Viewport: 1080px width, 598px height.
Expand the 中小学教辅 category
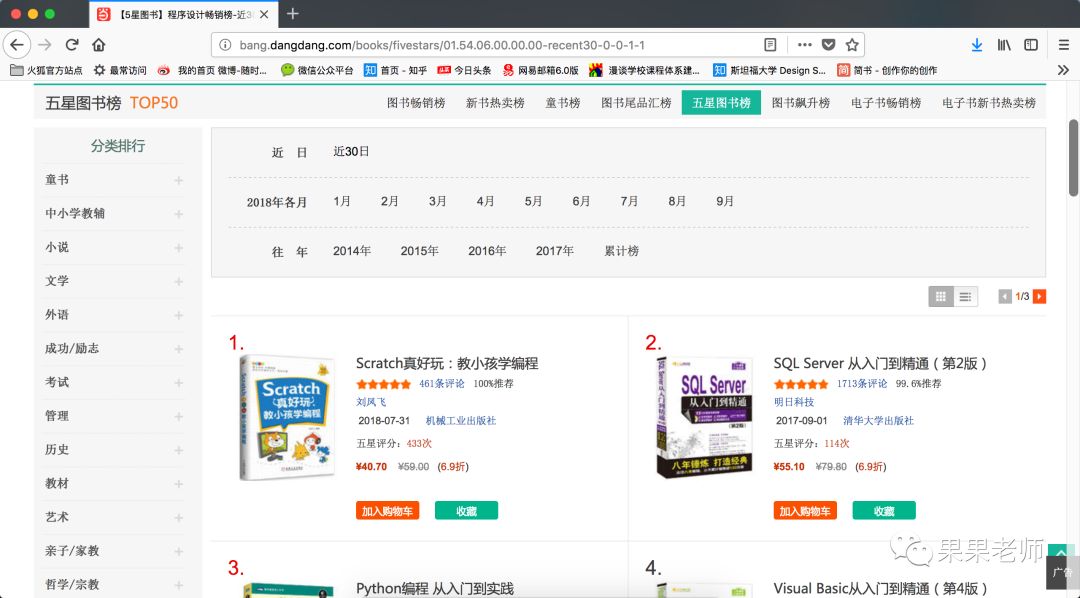(x=178, y=214)
